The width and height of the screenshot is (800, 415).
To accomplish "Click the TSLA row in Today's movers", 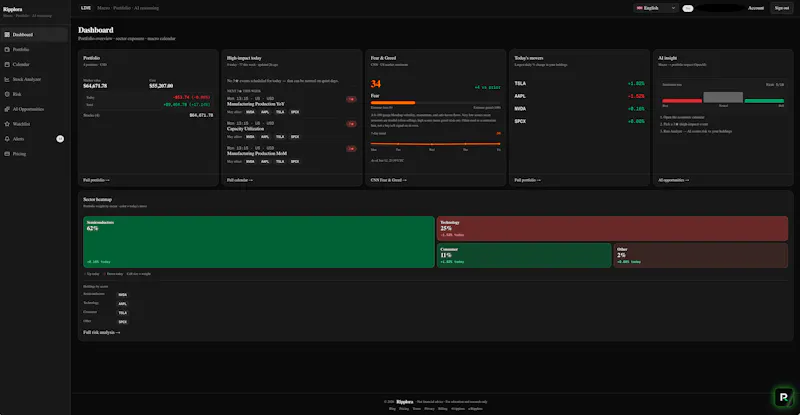I will (x=579, y=83).
